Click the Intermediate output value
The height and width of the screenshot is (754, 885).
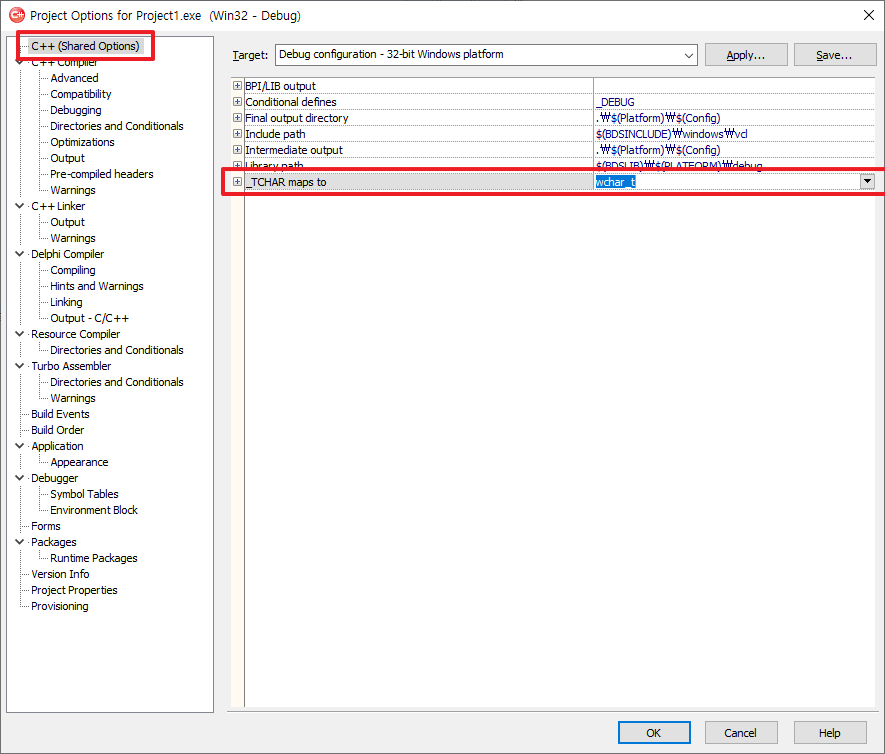[x=658, y=150]
